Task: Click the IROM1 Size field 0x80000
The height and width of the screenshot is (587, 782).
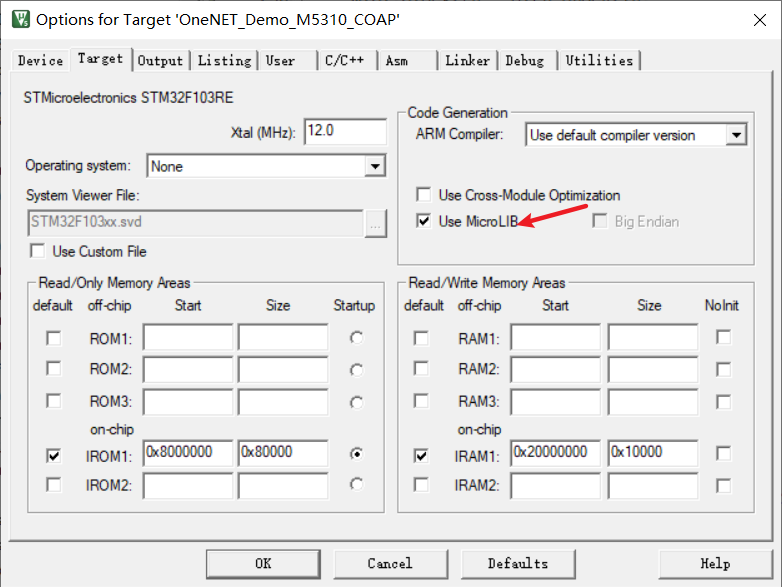Action: click(x=283, y=453)
